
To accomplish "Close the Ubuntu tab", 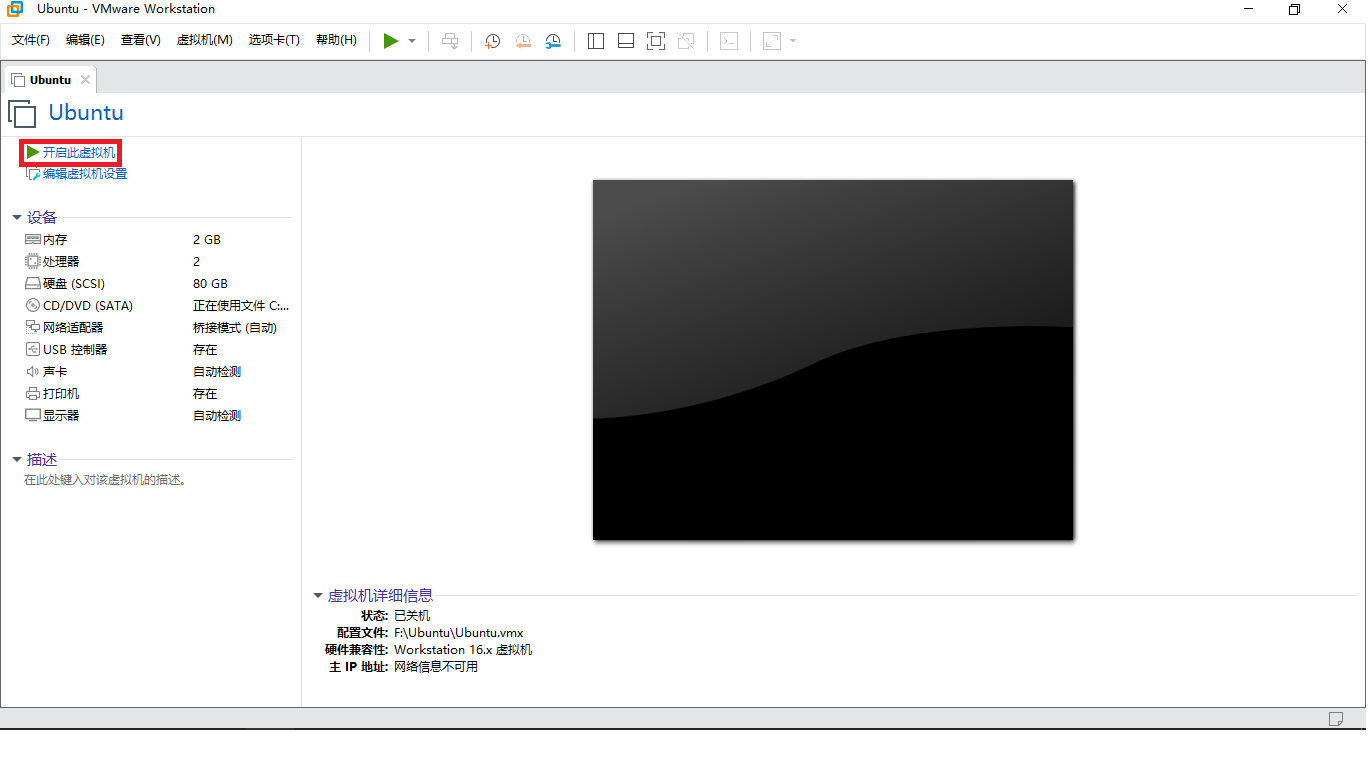I will [86, 80].
